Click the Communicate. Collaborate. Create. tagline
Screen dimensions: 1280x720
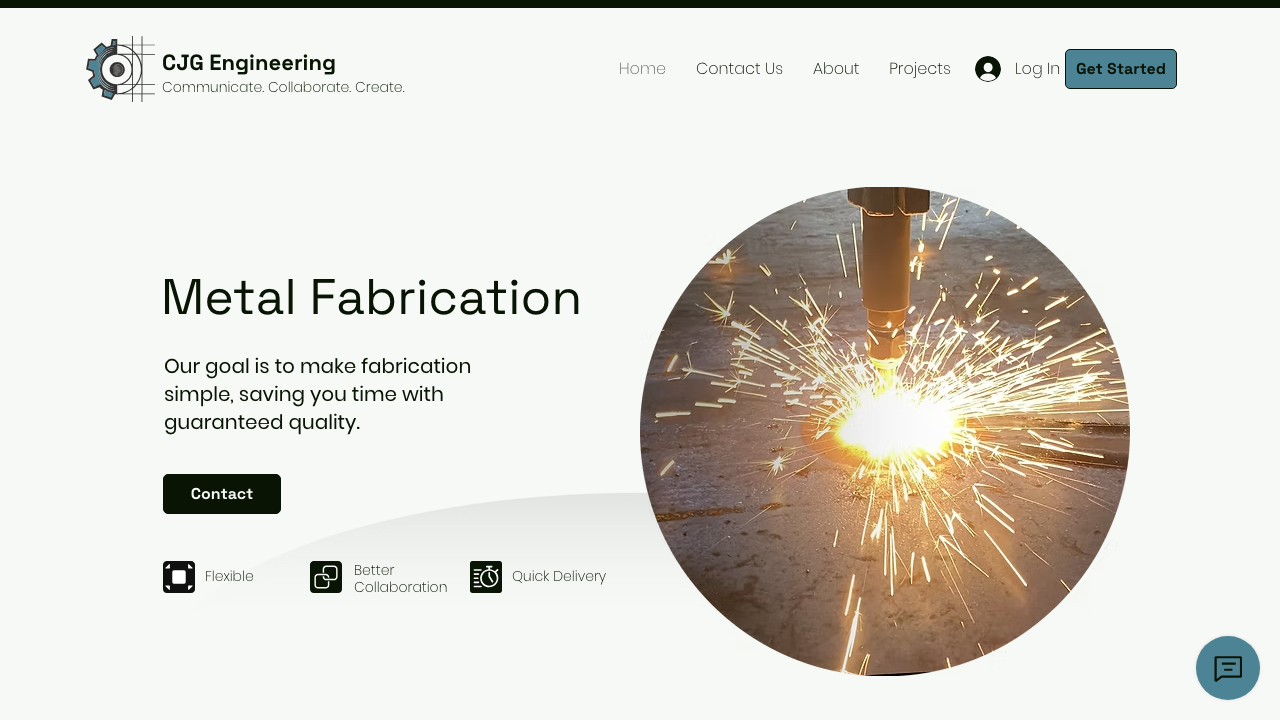coord(283,87)
